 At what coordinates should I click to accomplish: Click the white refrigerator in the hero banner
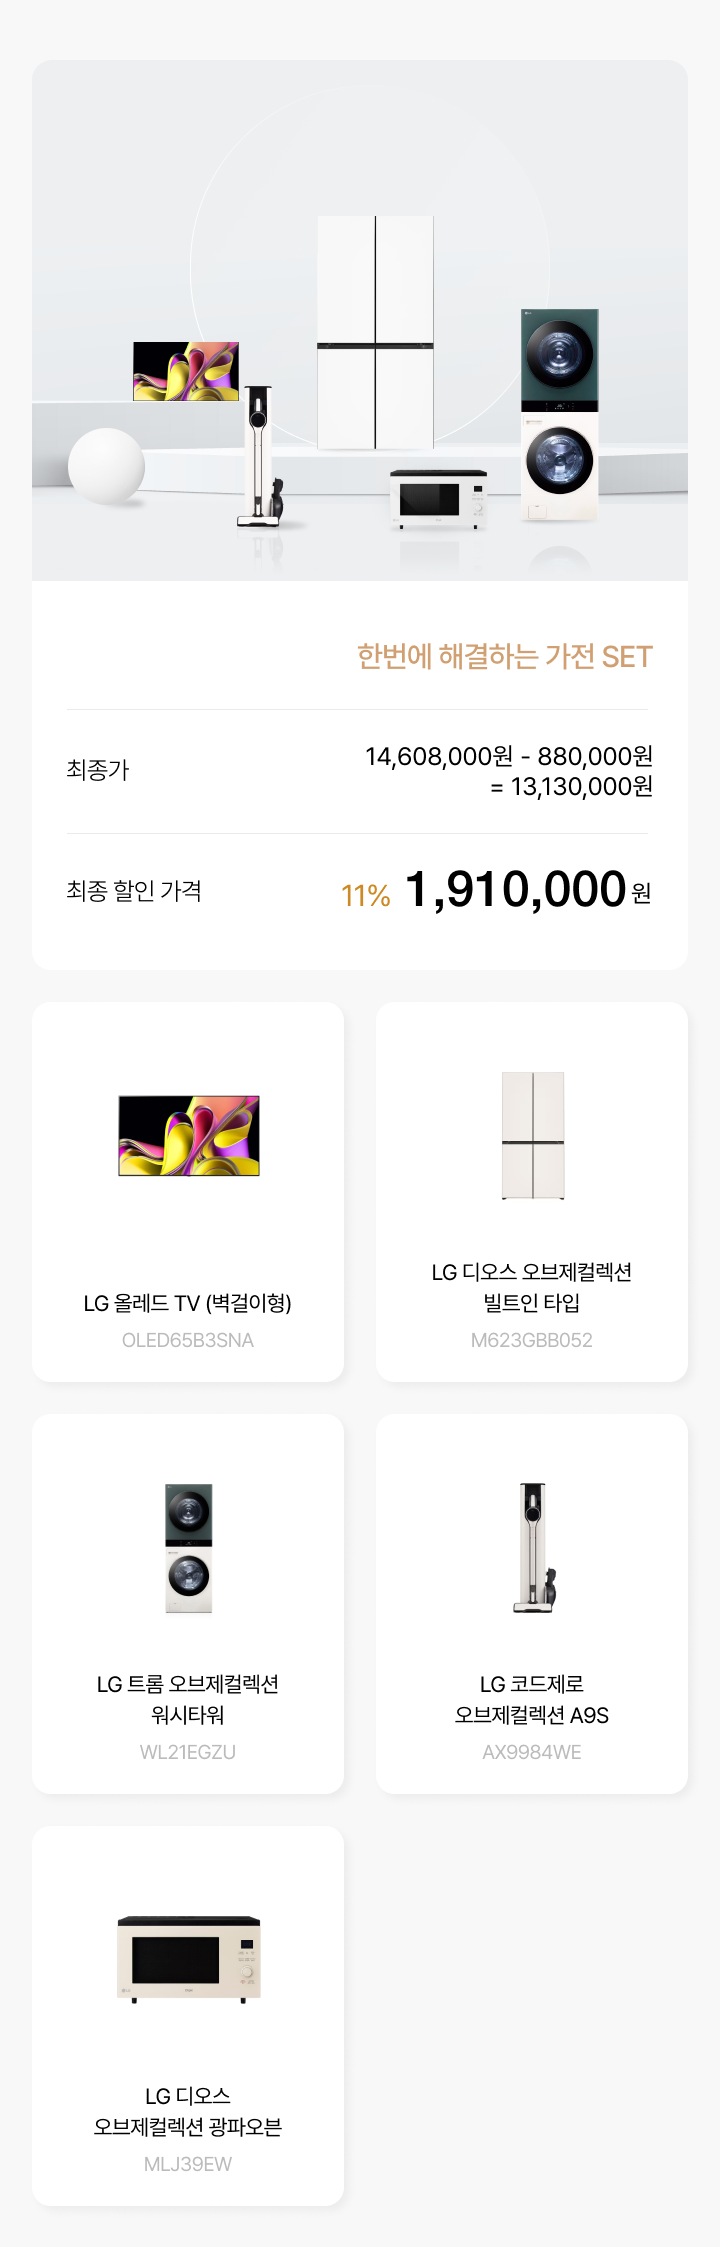376,332
